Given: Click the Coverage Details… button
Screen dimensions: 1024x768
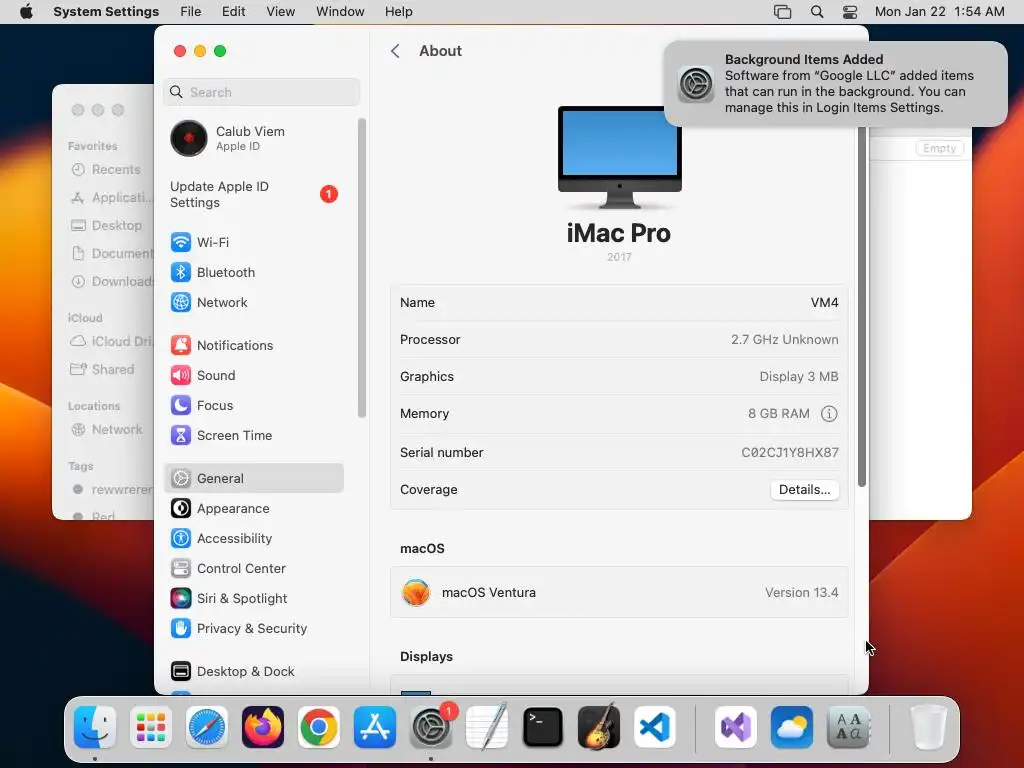Looking at the screenshot, I should point(805,490).
